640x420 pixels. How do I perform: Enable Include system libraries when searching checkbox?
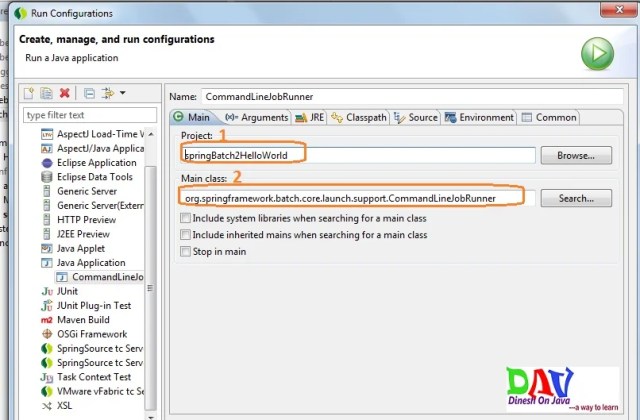[185, 218]
